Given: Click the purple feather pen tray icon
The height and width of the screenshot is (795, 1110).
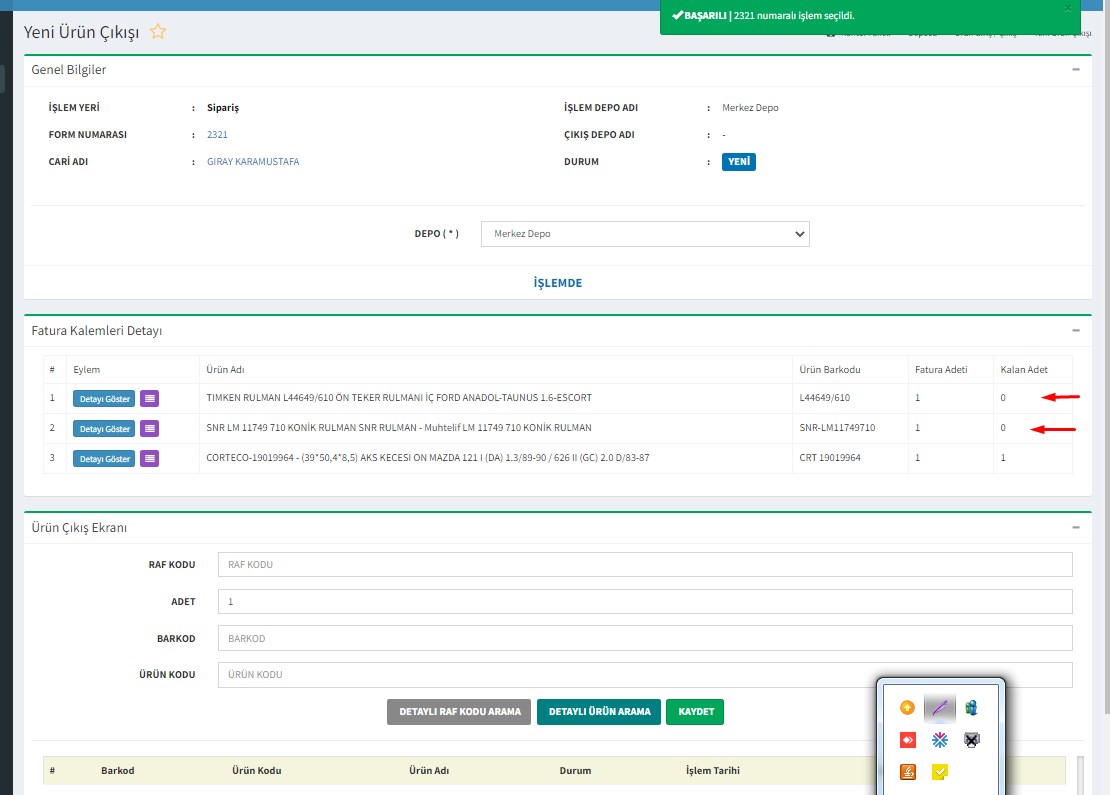Looking at the screenshot, I should (940, 708).
